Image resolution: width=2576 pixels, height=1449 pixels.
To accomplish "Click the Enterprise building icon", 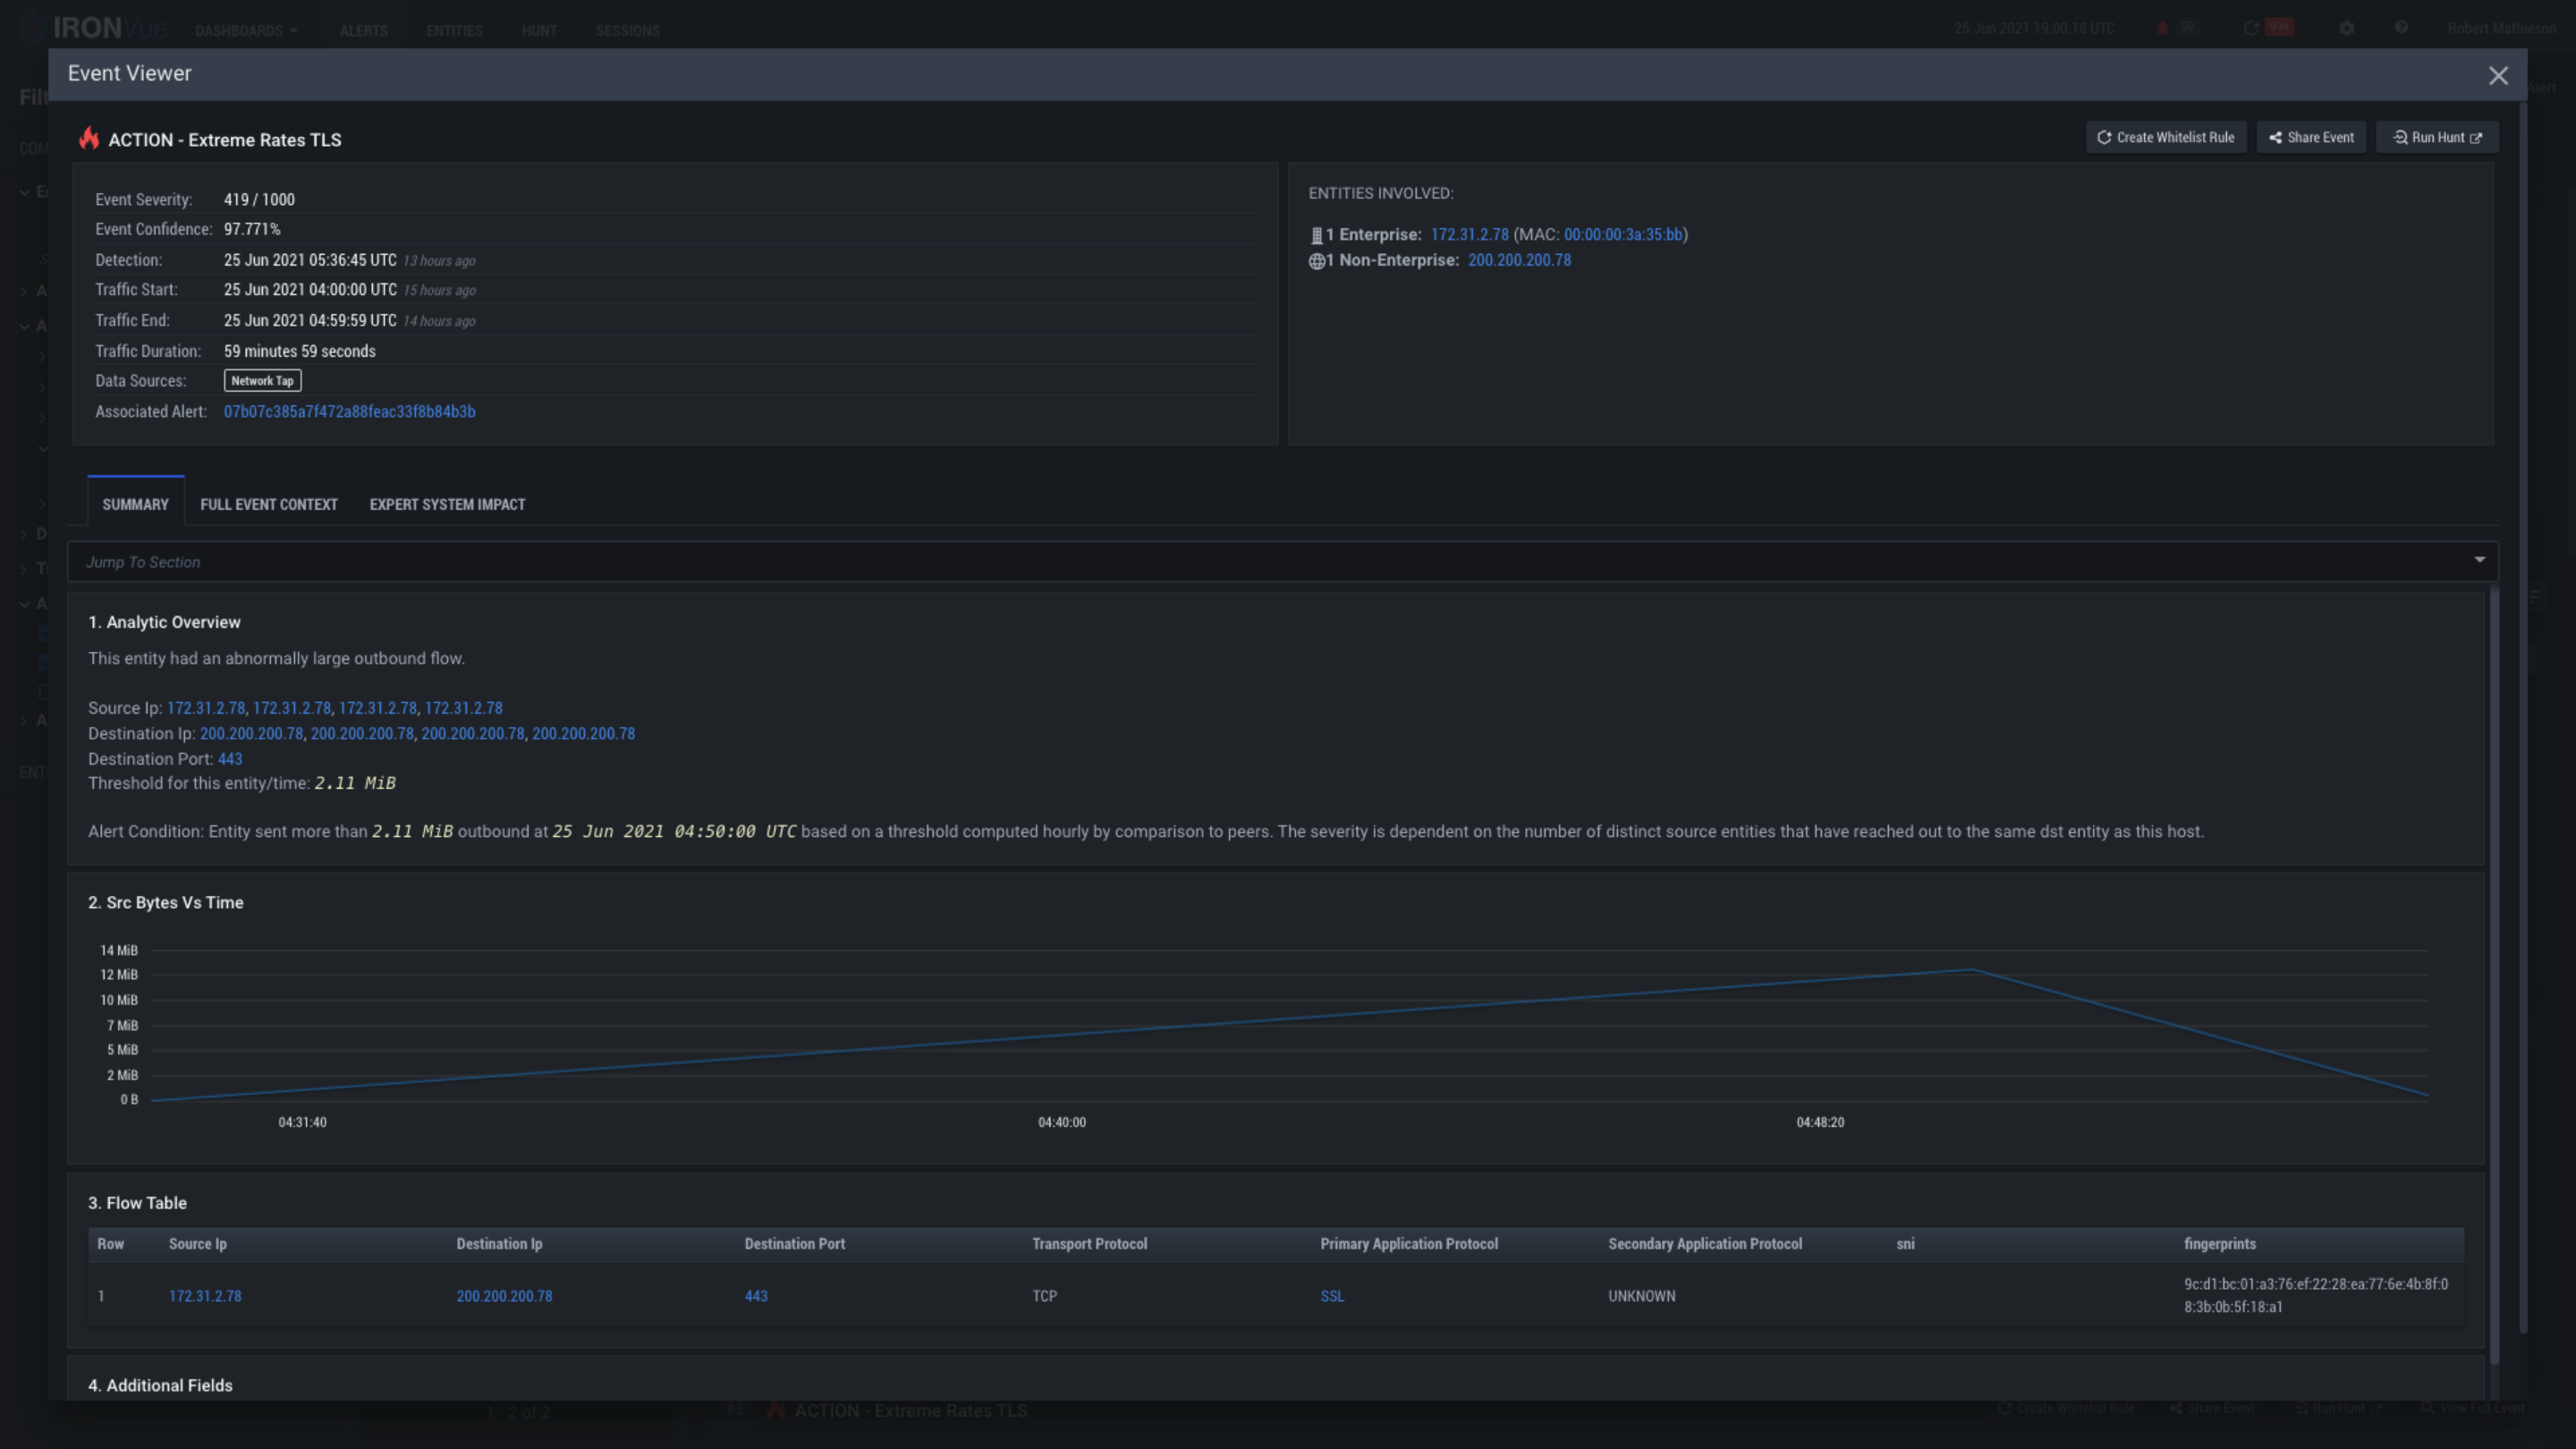I will 1316,236.
